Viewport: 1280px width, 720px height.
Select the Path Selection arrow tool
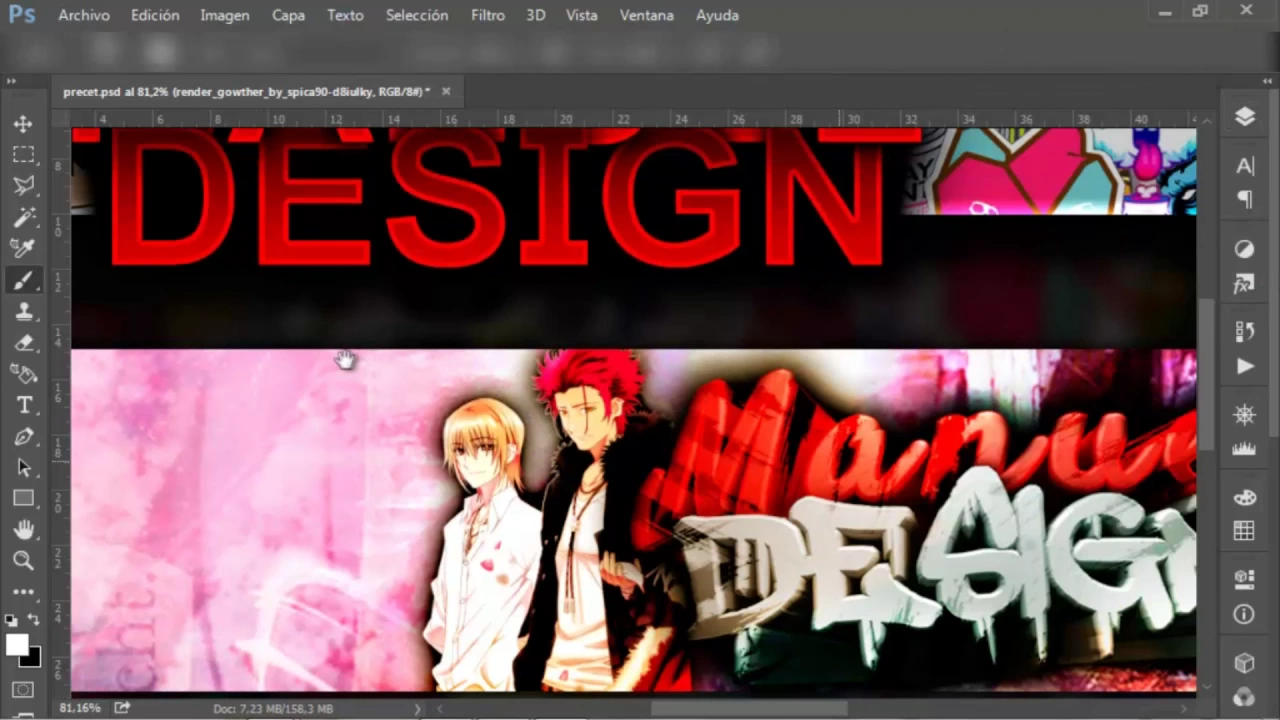point(23,467)
